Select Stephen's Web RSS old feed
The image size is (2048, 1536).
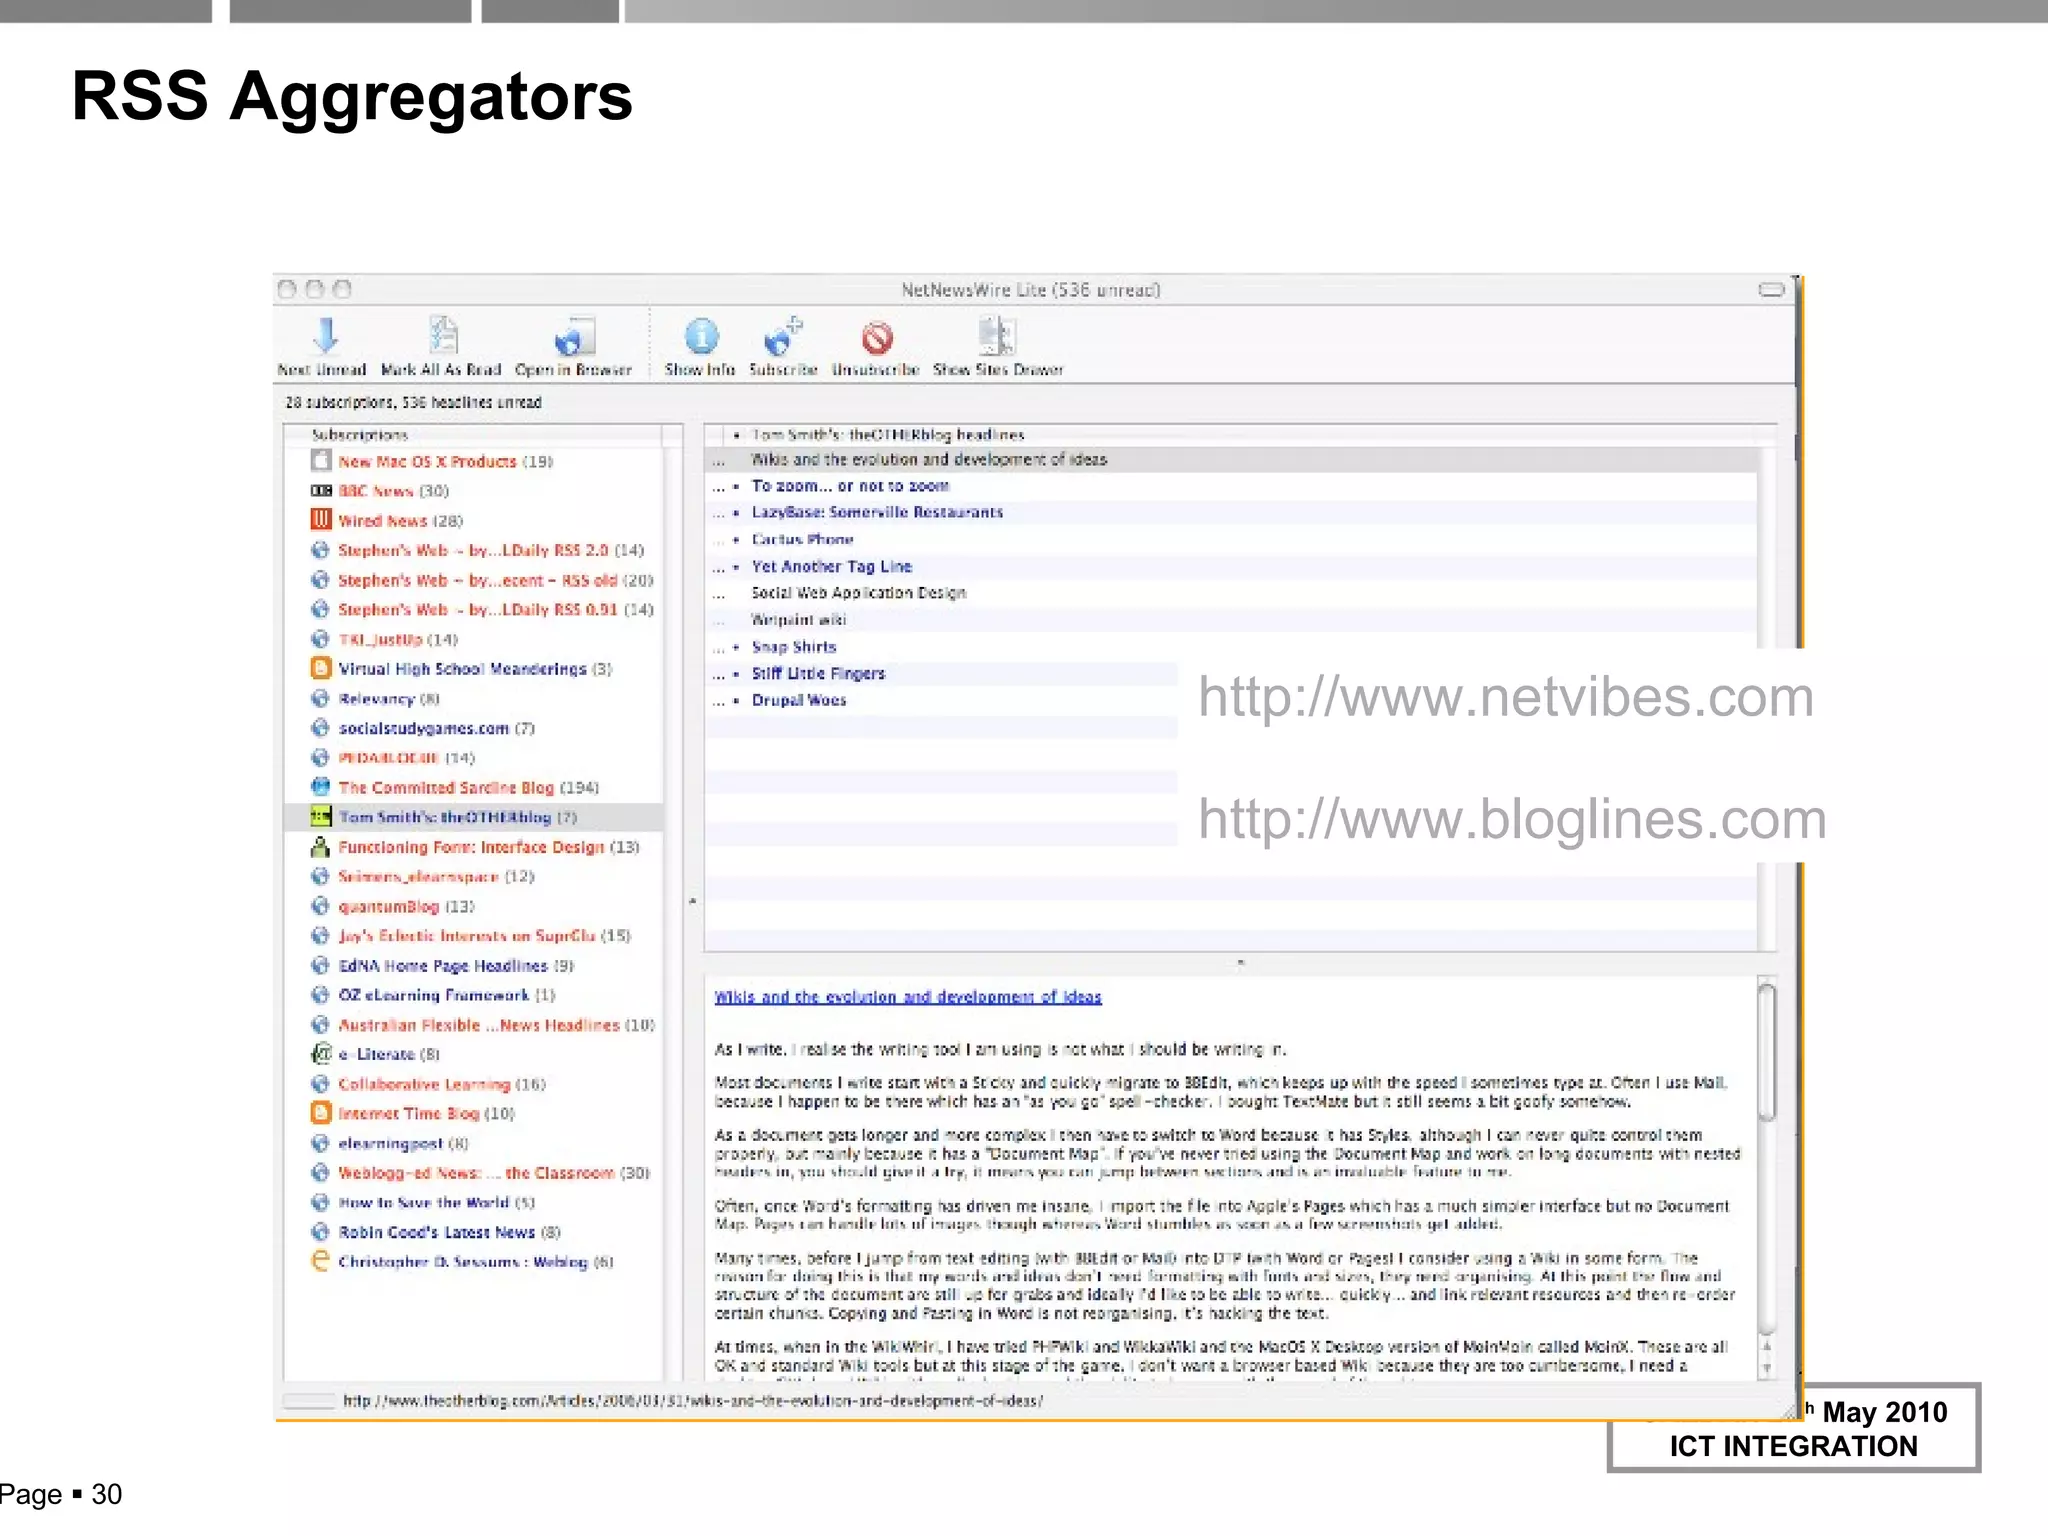point(472,580)
